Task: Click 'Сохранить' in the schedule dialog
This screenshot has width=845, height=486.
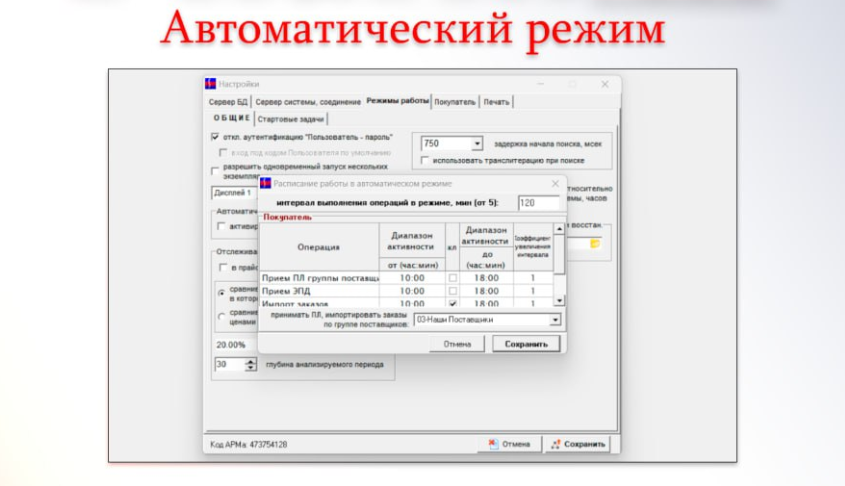Action: click(x=526, y=344)
